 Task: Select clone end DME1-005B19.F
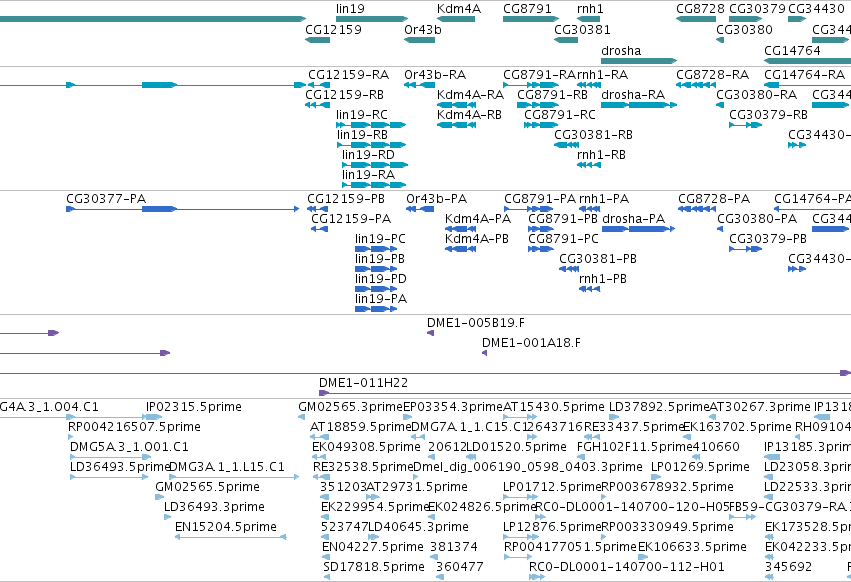(430, 333)
